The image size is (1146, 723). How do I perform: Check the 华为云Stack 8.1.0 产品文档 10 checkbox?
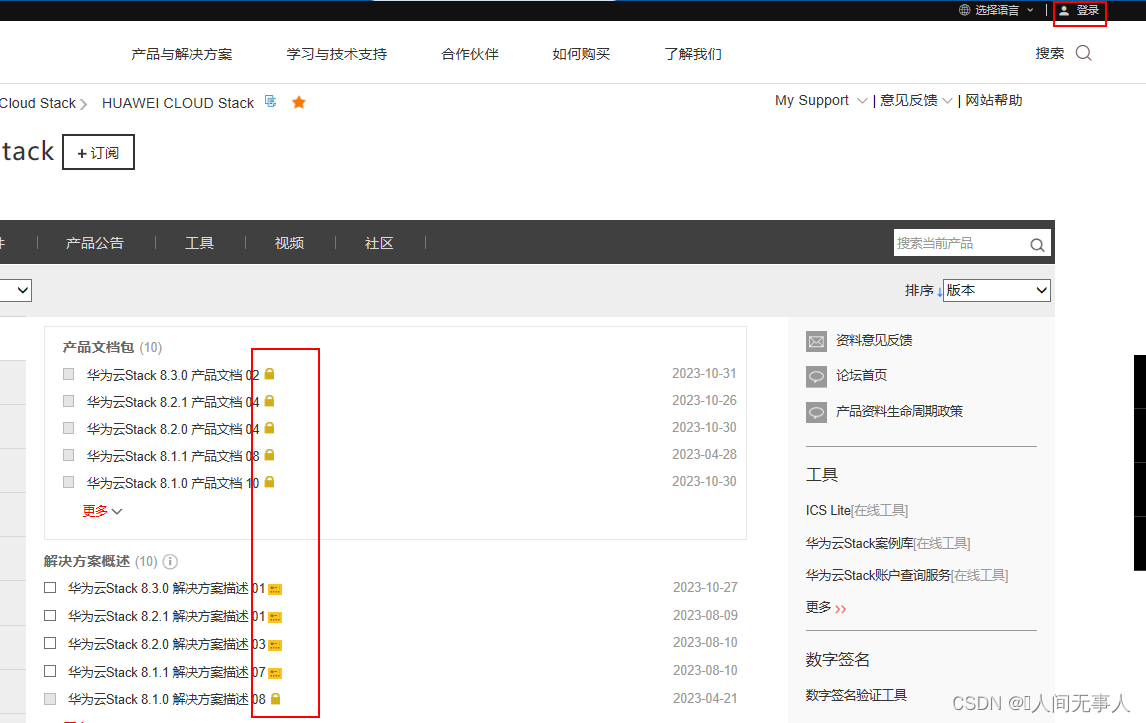(x=69, y=482)
